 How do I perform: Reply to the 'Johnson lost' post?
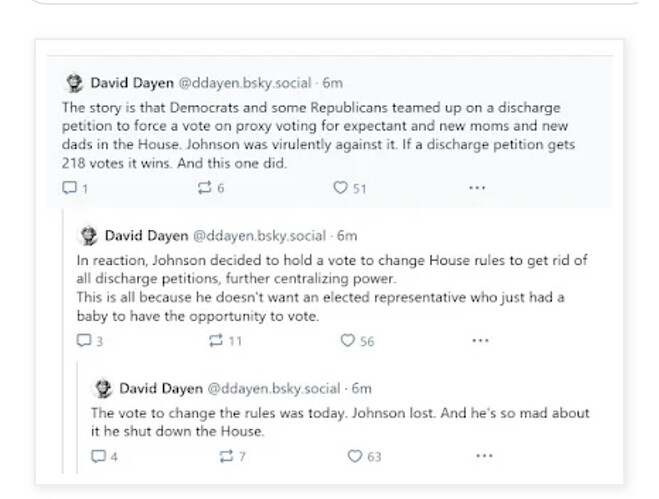pyautogui.click(x=104, y=456)
